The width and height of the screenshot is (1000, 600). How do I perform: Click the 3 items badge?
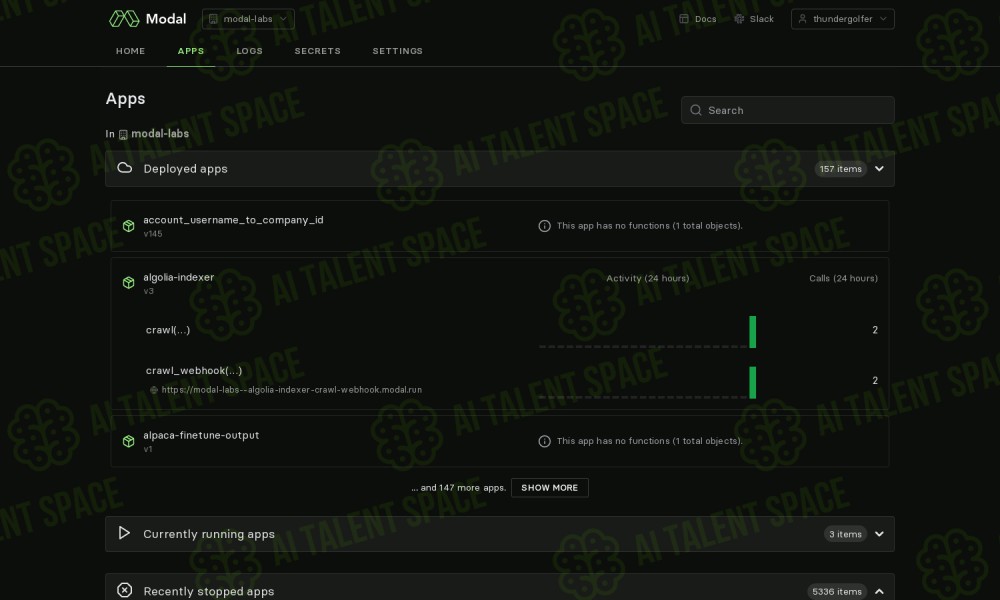pos(845,534)
